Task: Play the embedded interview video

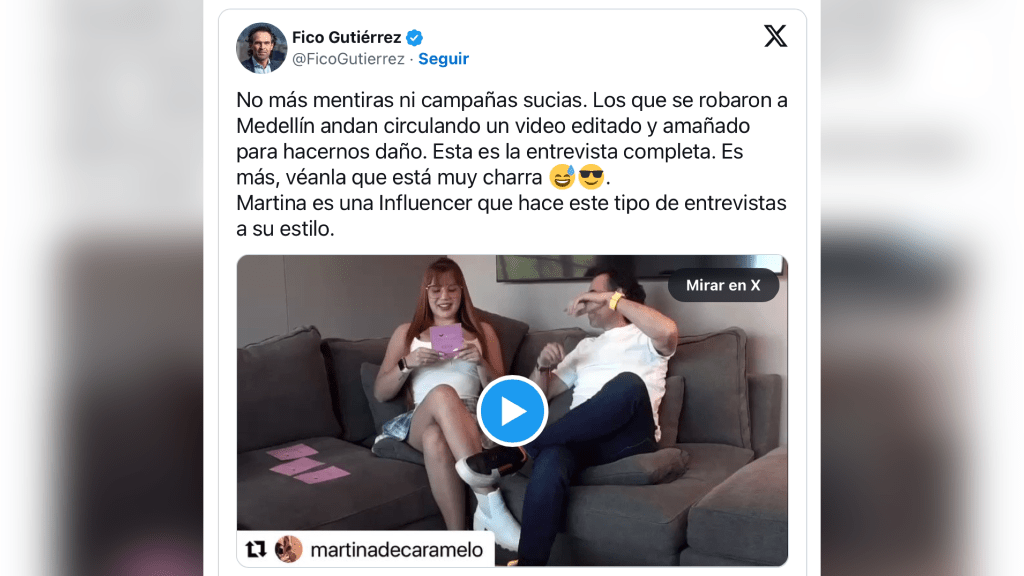Action: coord(512,411)
